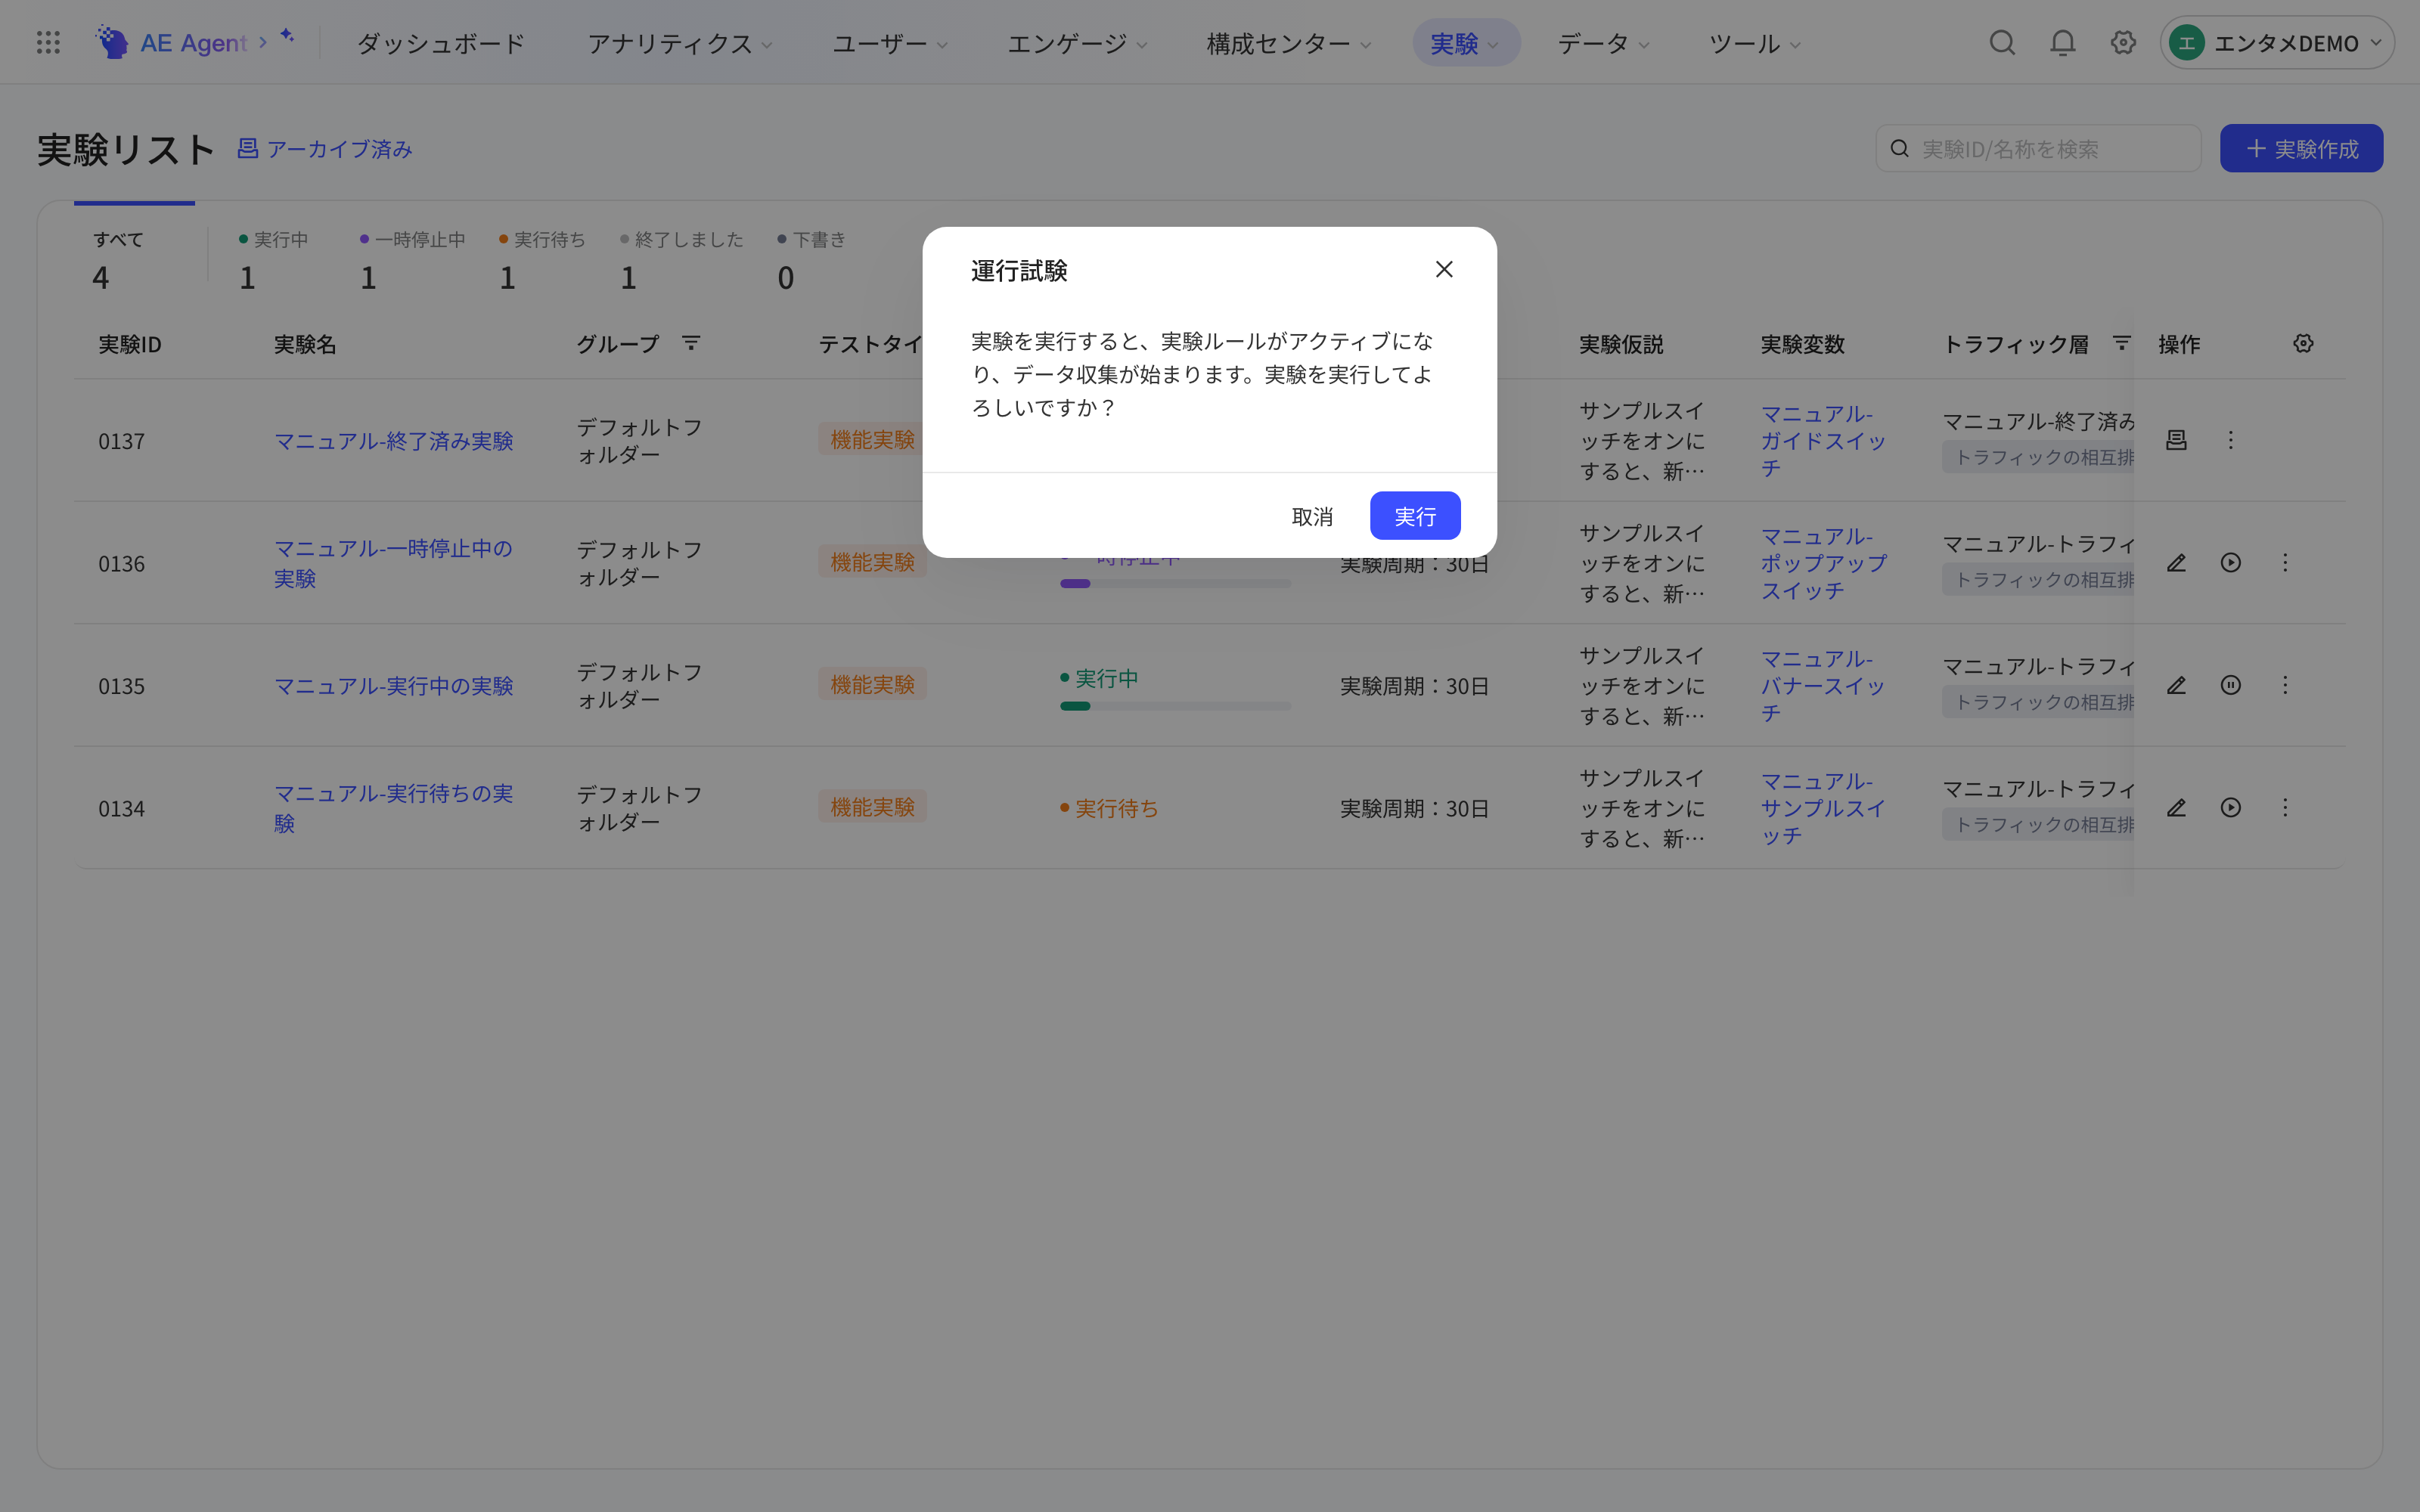The image size is (2420, 1512).
Task: Focus the 実験ID/名称を検索 search field
Action: tap(2038, 149)
